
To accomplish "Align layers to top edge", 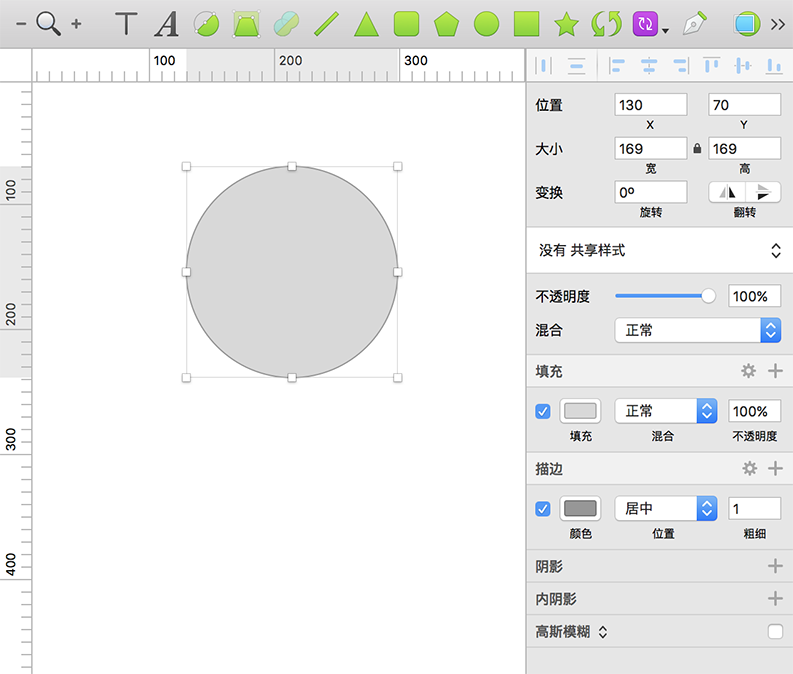I will (712, 66).
